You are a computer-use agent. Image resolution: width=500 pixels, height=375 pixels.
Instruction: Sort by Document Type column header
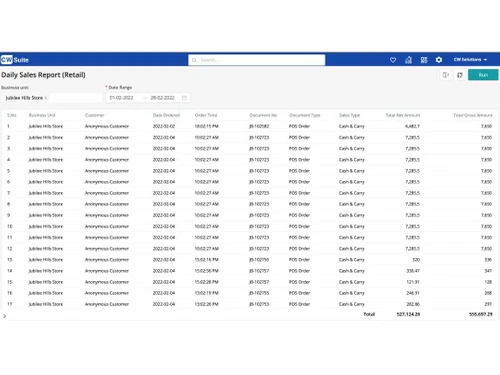pyautogui.click(x=305, y=115)
